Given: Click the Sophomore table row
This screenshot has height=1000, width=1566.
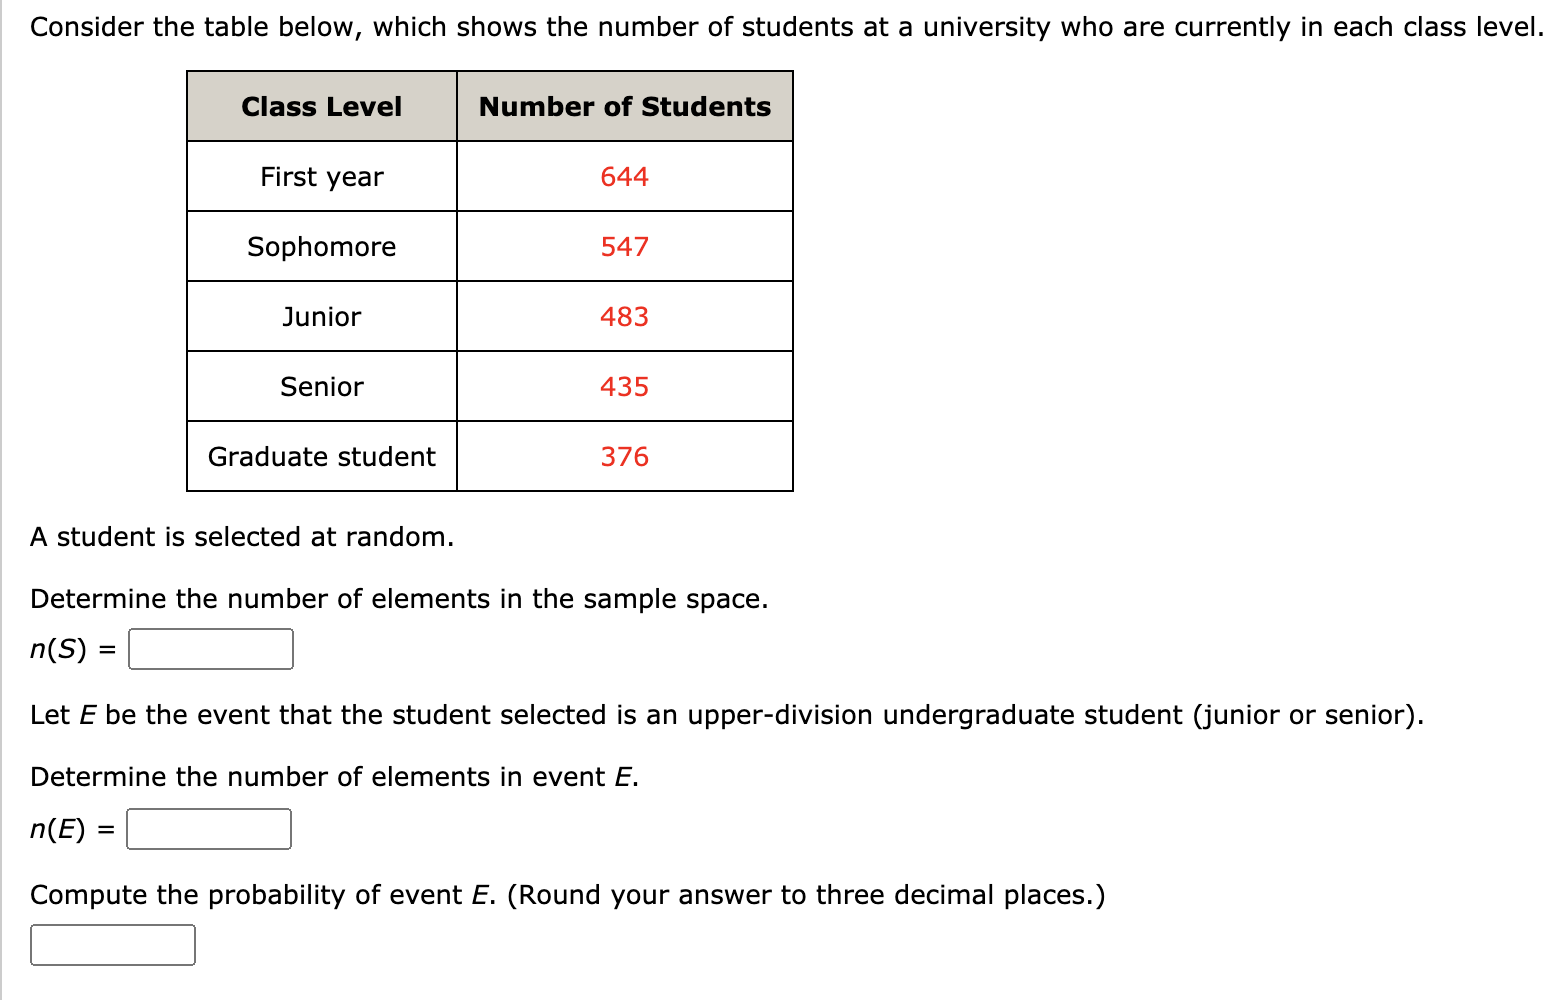Looking at the screenshot, I should point(321,247).
